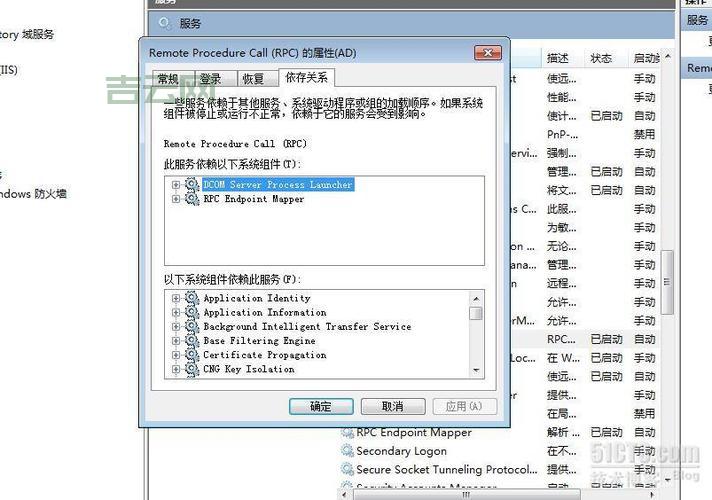Click gear icon beside CNG Key Isolation
712x500 pixels.
192,369
